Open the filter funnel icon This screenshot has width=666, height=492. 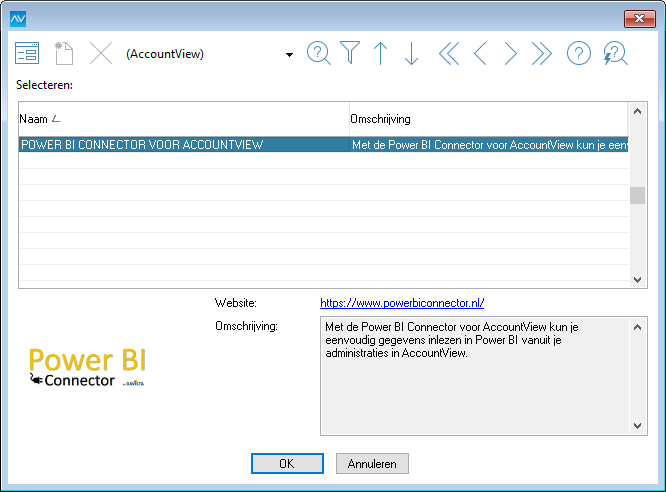350,53
